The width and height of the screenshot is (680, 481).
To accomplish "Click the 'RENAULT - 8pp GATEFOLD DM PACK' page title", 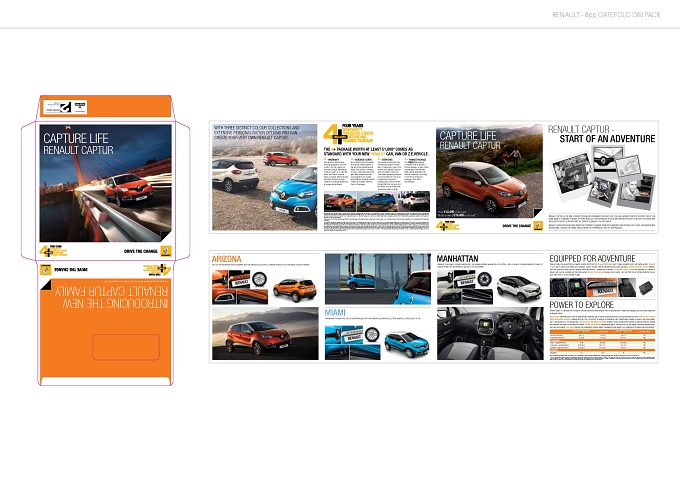I will (x=606, y=15).
